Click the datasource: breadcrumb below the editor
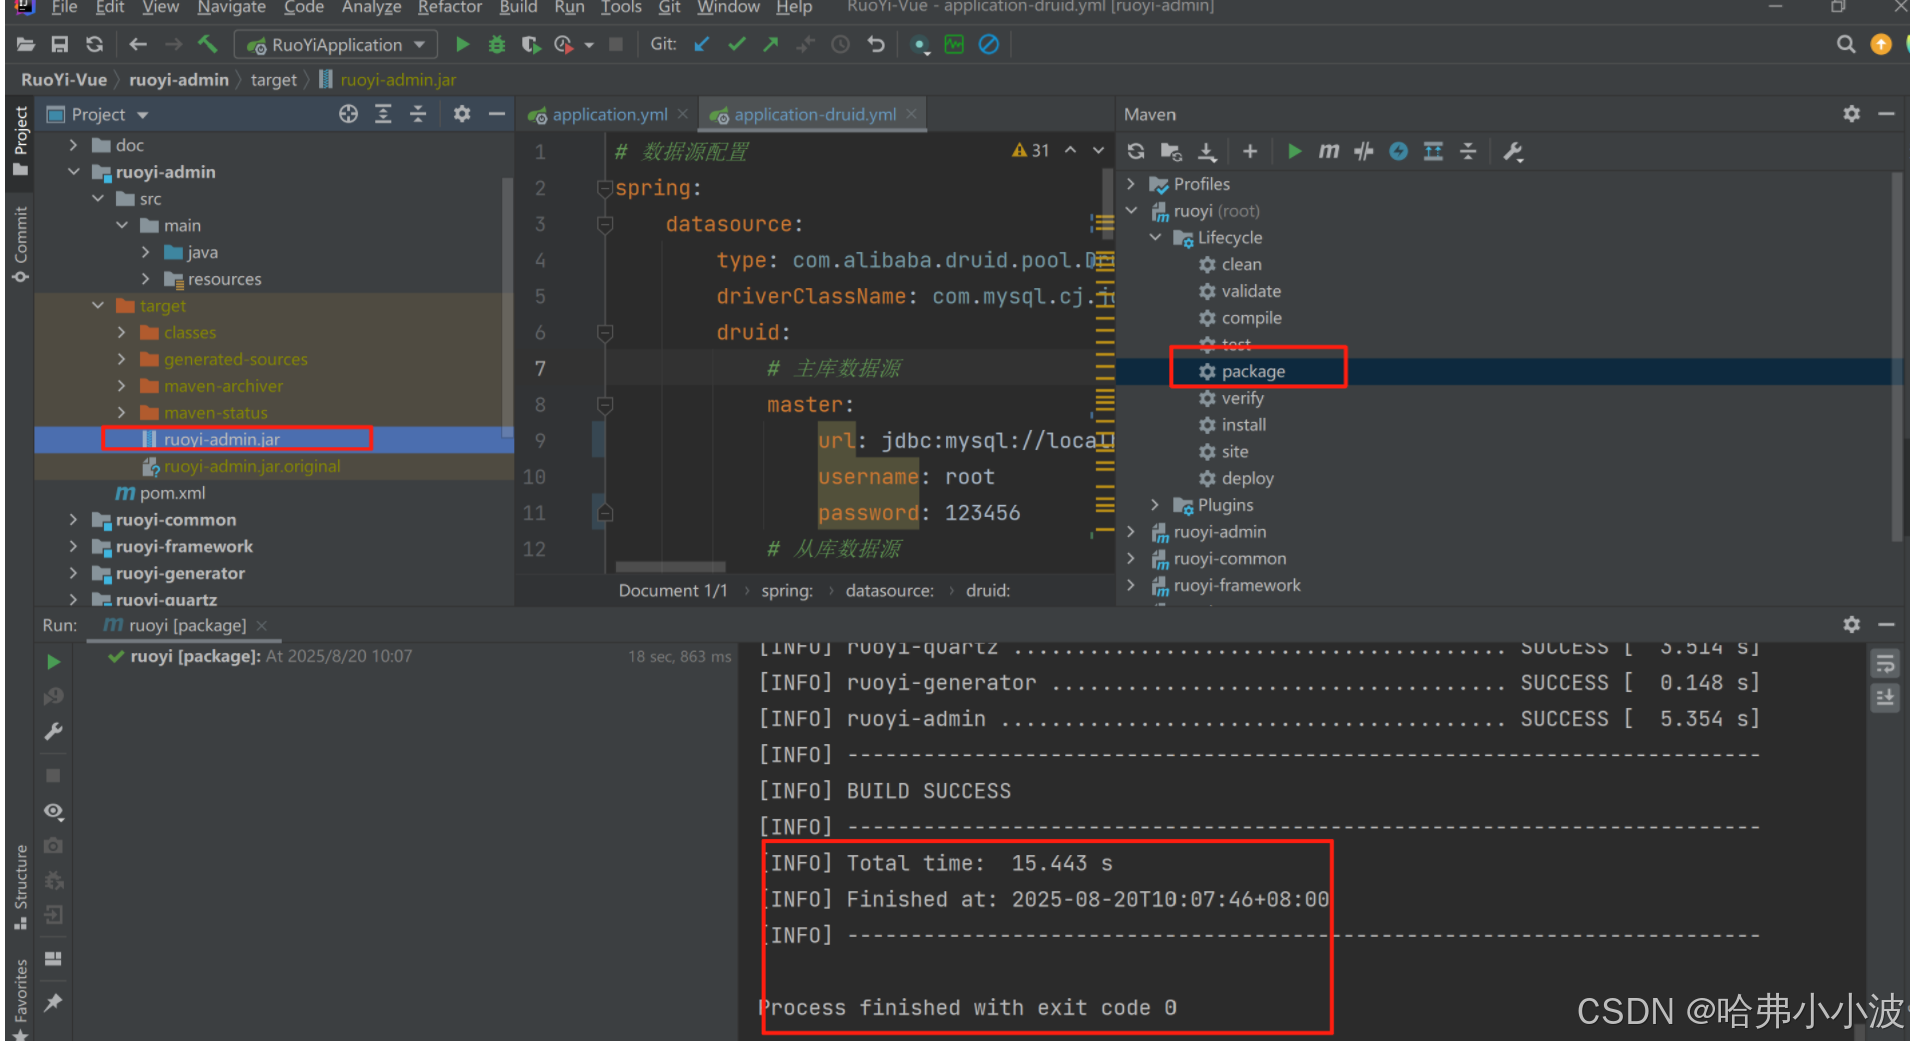The height and width of the screenshot is (1044, 1910). (889, 591)
